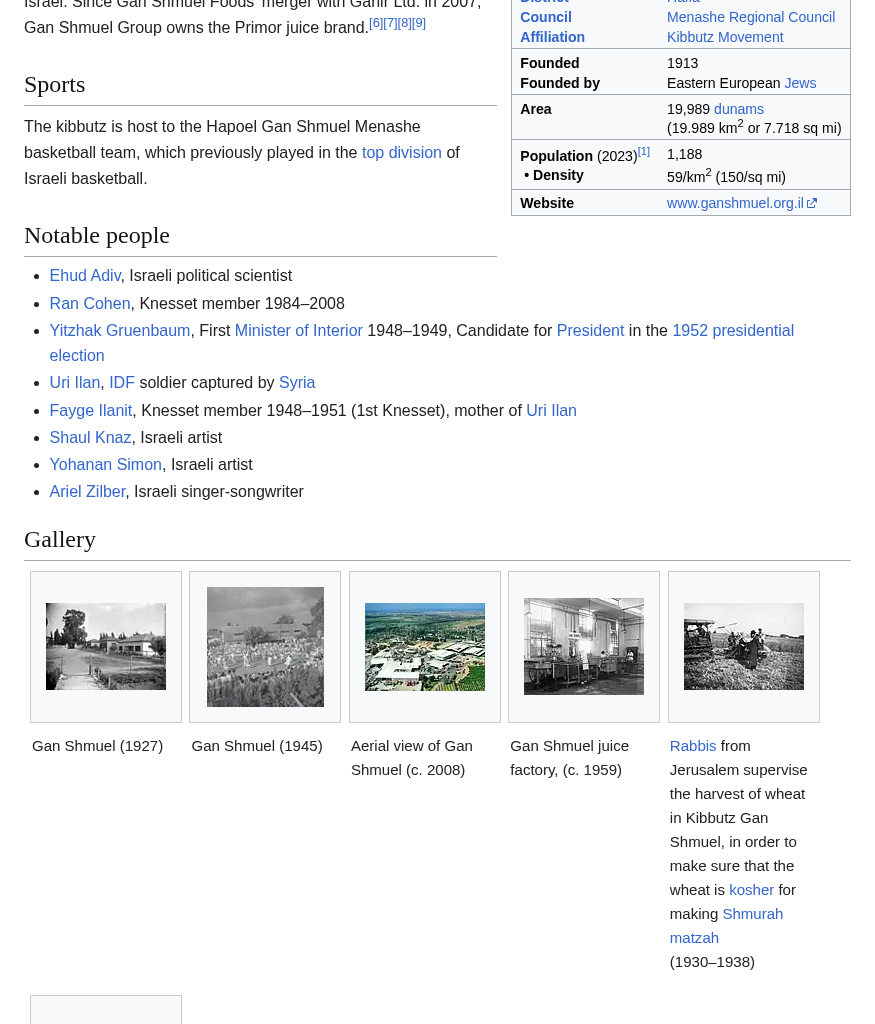This screenshot has width=875, height=1024.
Task: Click the IDF link
Action: 121,383
